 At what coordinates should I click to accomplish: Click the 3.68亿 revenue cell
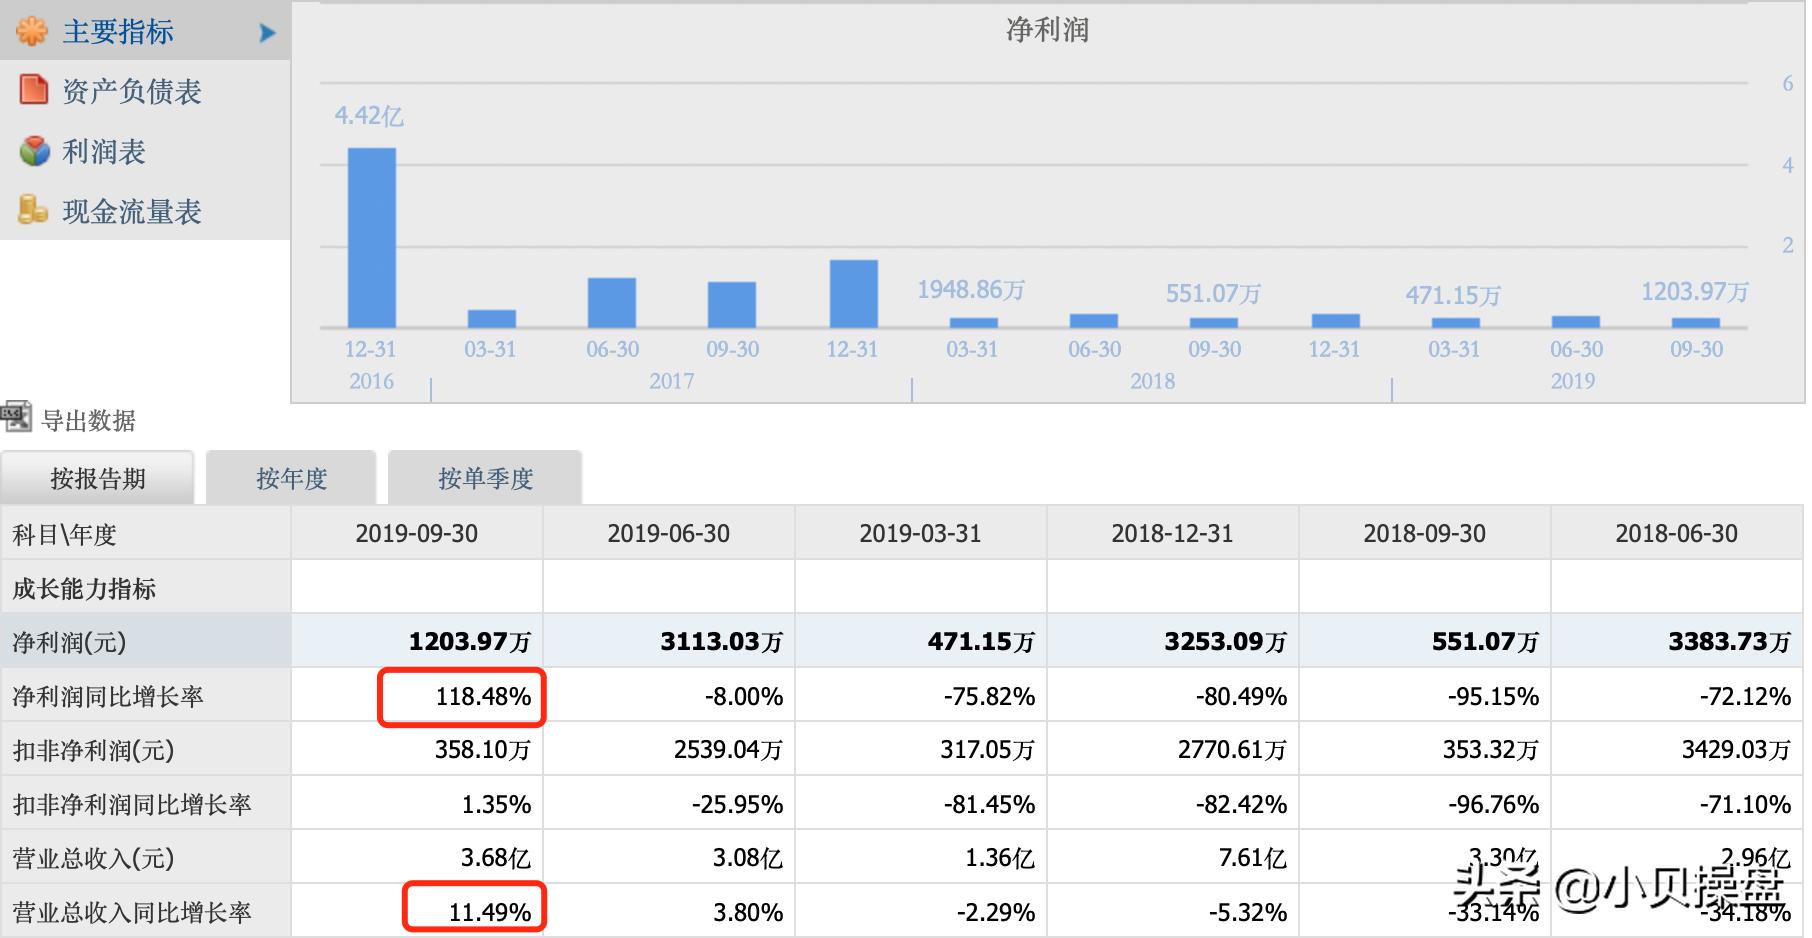click(x=417, y=858)
